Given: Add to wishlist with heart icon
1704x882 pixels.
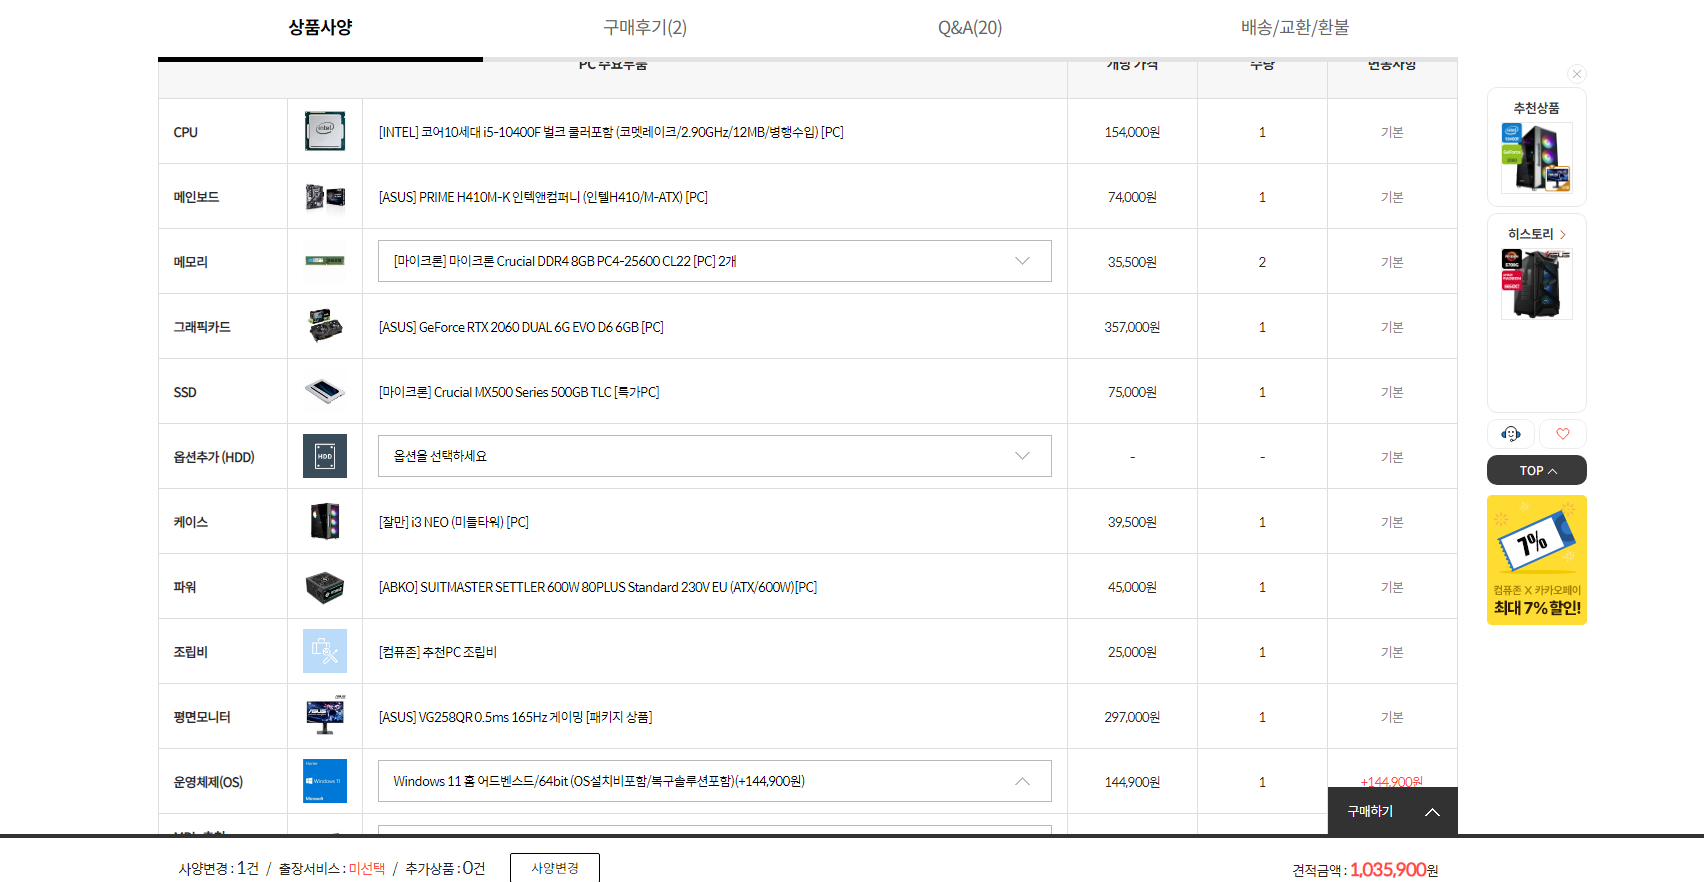Looking at the screenshot, I should pyautogui.click(x=1563, y=434).
